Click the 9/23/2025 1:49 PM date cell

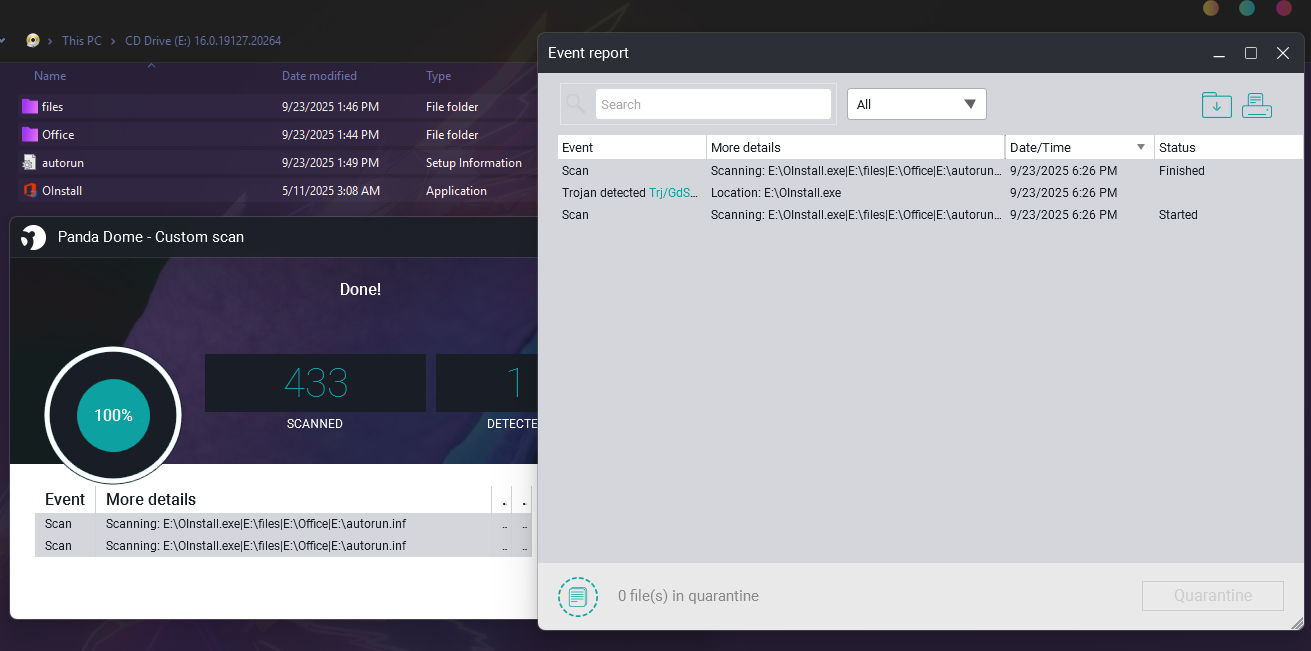[331, 163]
